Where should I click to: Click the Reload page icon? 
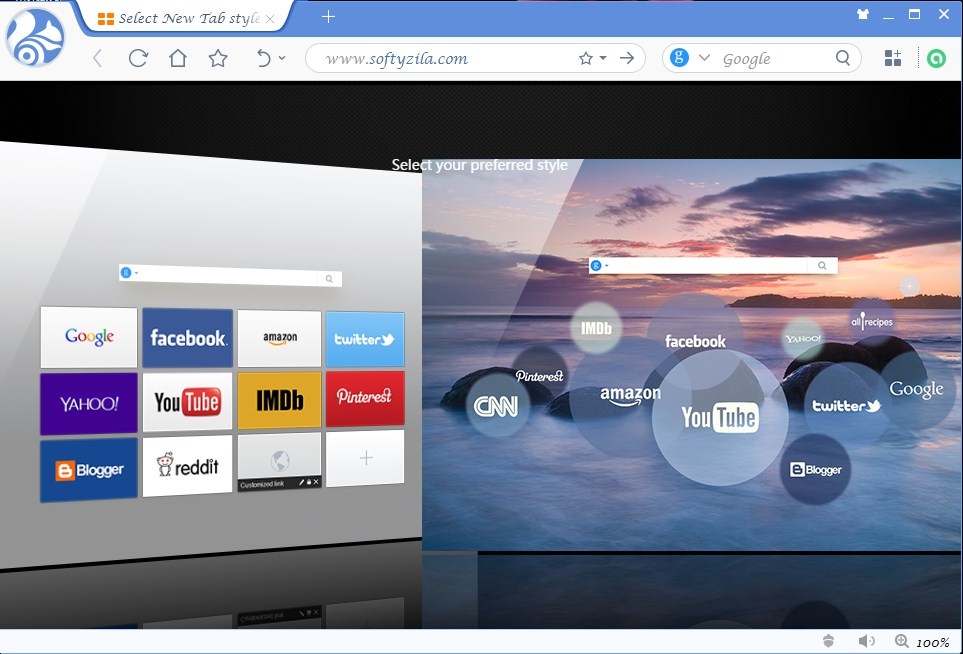[x=138, y=58]
